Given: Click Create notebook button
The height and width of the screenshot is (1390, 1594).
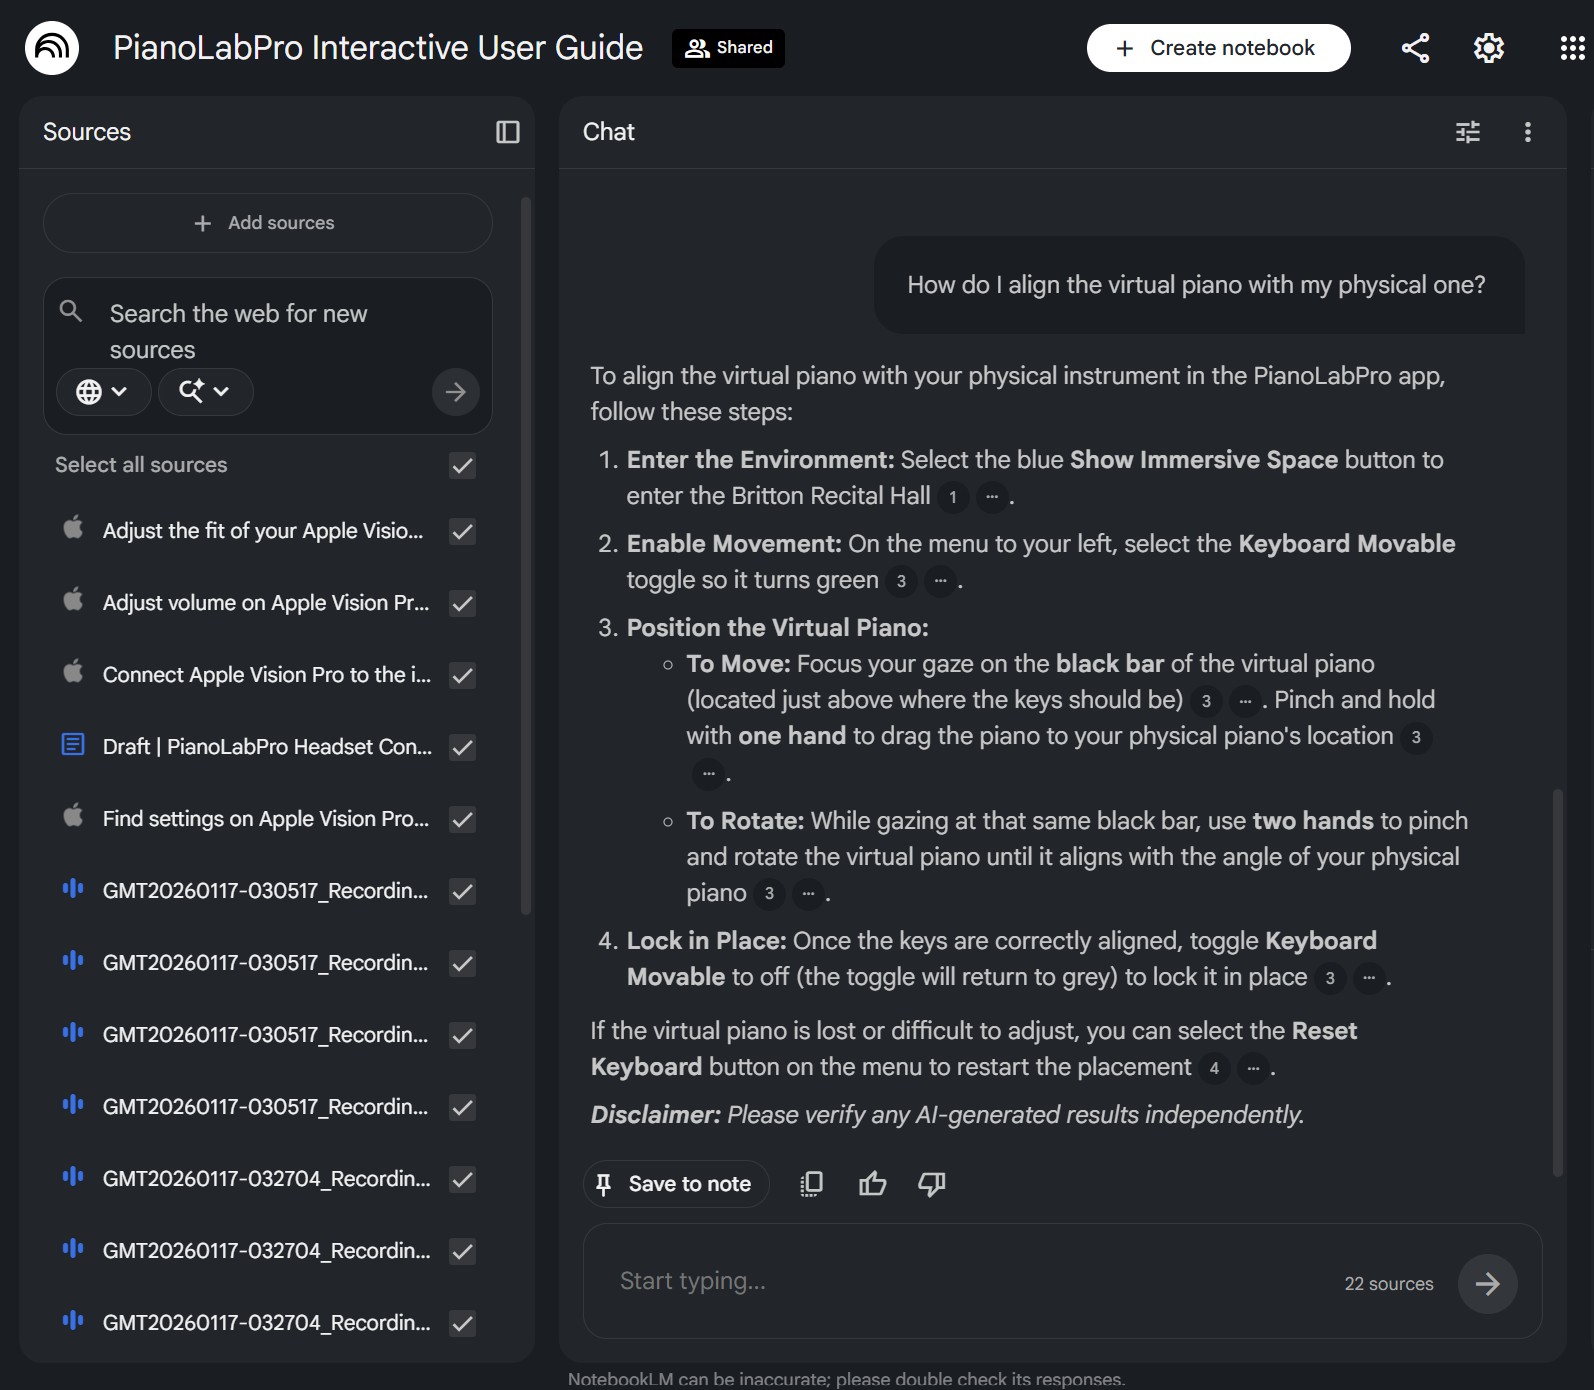Looking at the screenshot, I should [x=1218, y=48].
